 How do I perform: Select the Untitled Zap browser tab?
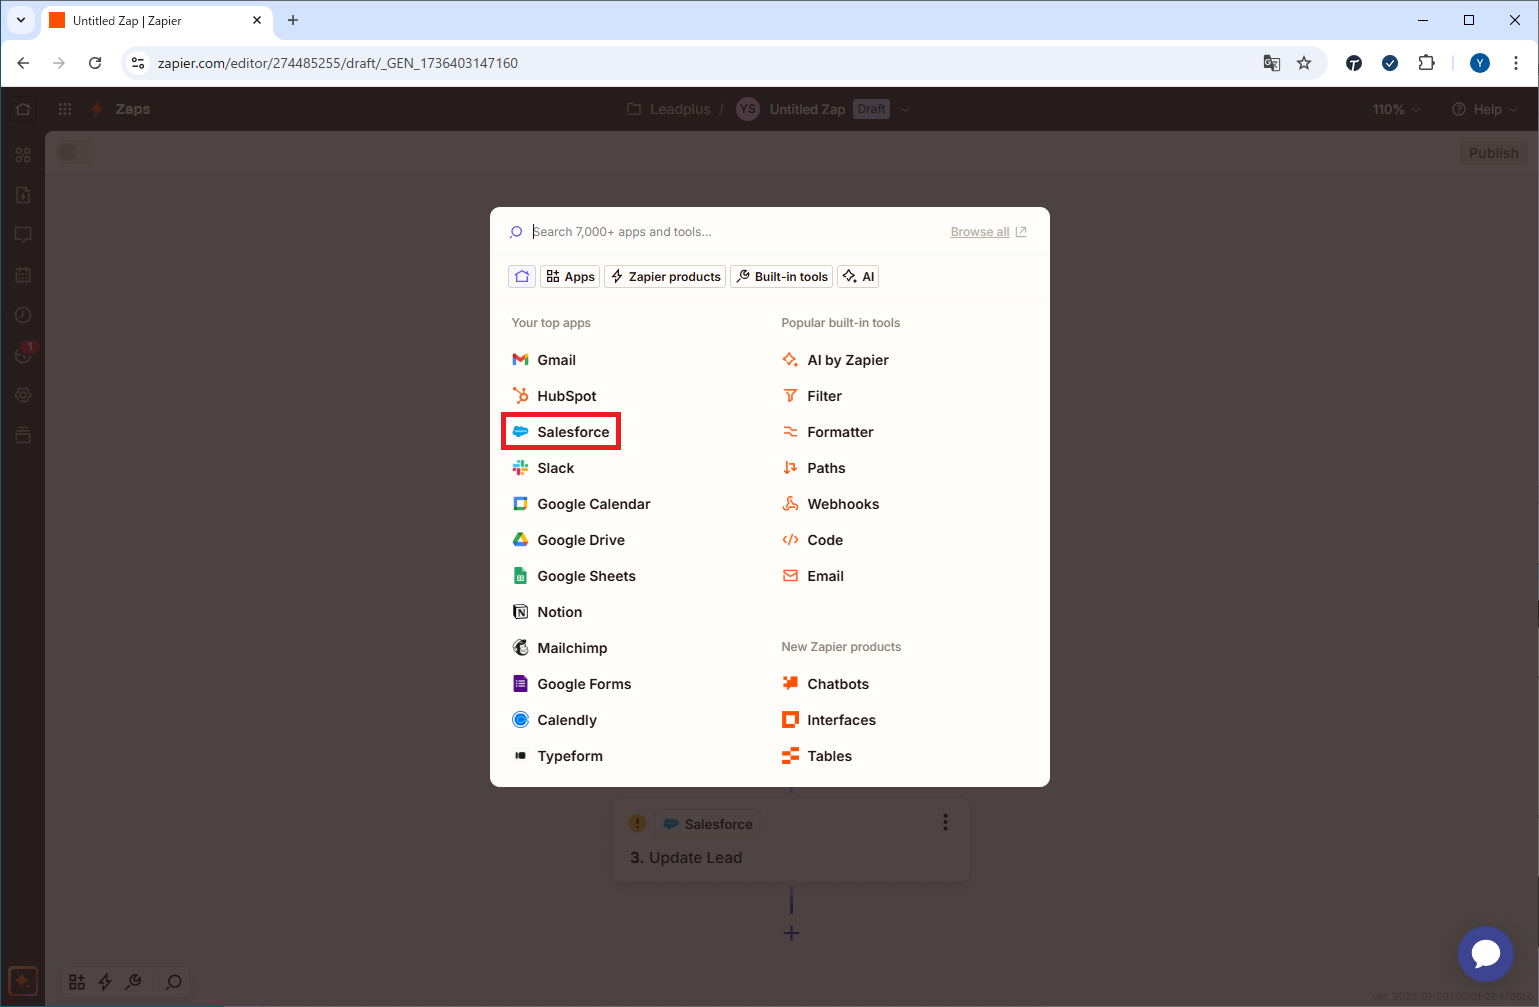[x=150, y=20]
